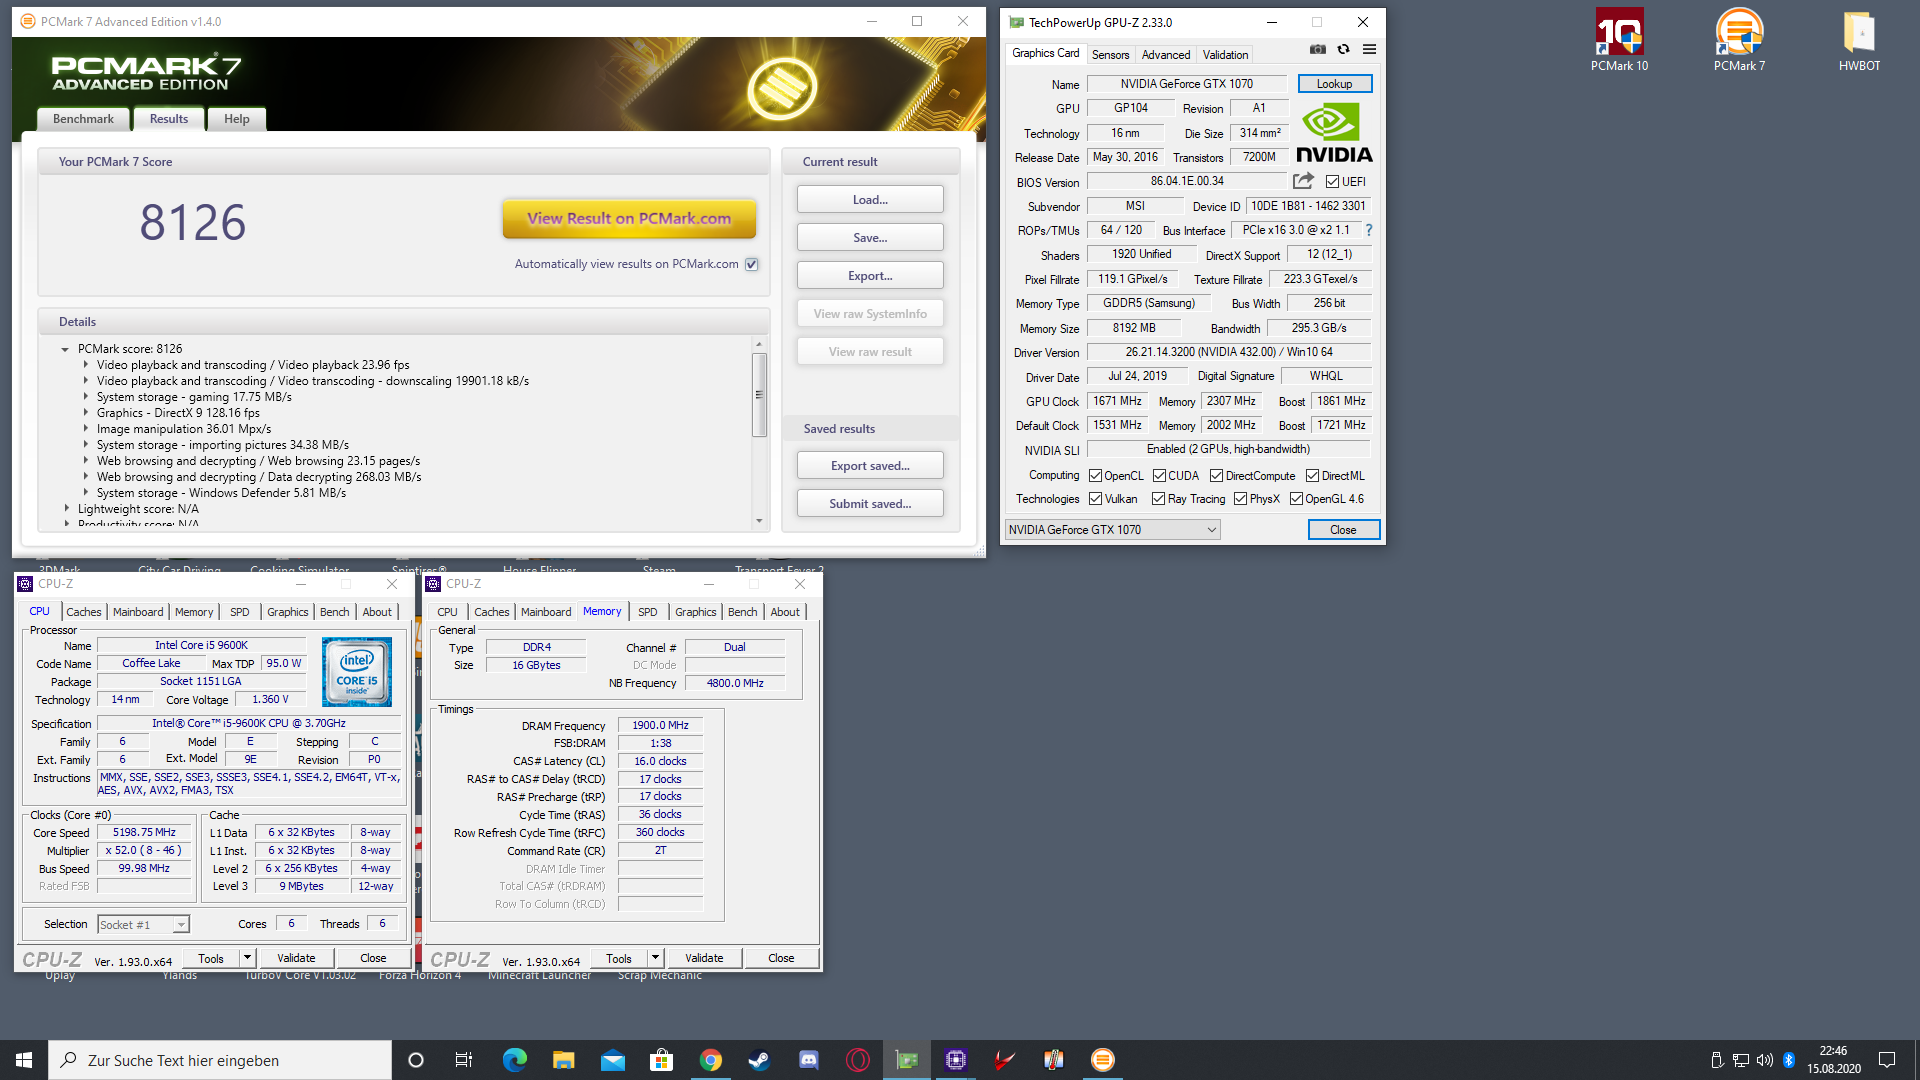Screen dimensions: 1920x1080
Task: Click the Export saved... button
Action: click(x=870, y=466)
